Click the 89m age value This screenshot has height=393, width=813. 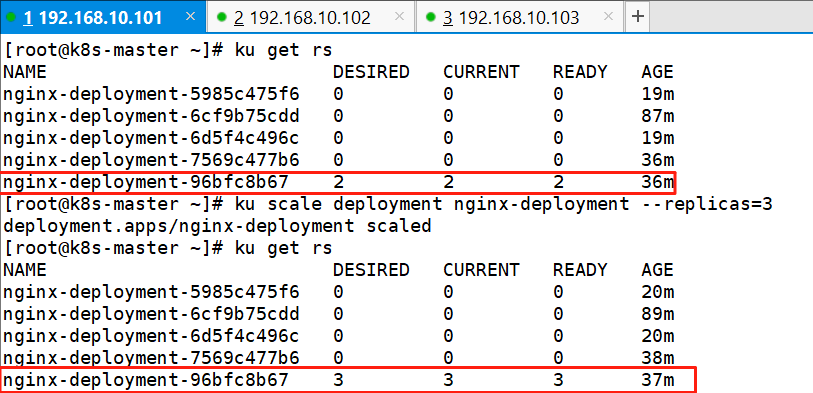(657, 314)
